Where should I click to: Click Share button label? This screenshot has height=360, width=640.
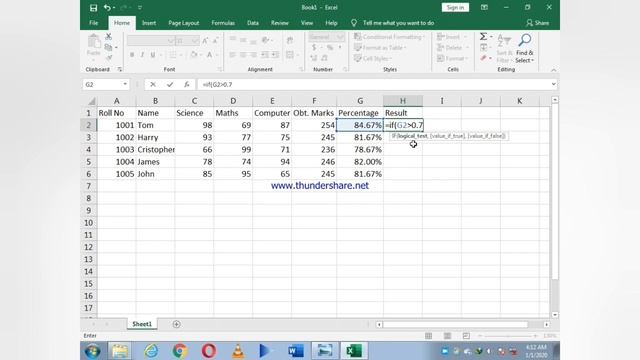pos(542,23)
